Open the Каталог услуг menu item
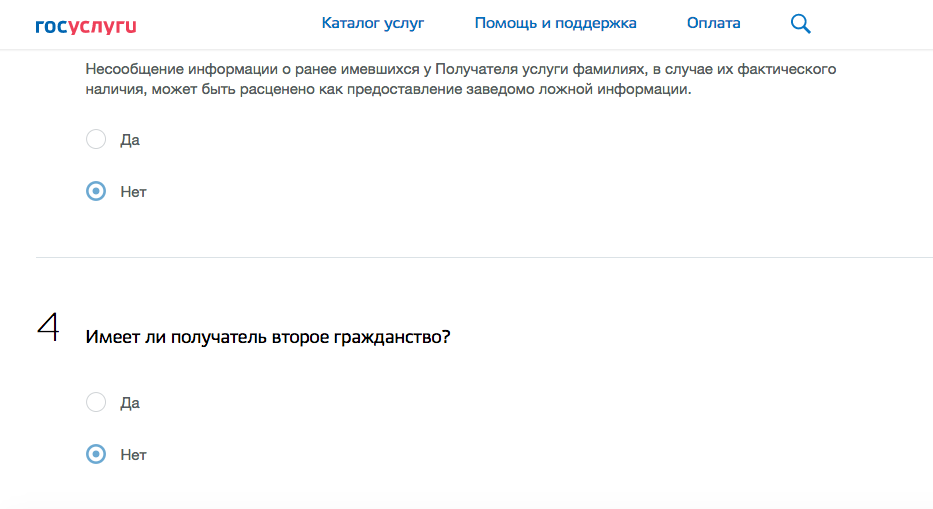 click(373, 23)
